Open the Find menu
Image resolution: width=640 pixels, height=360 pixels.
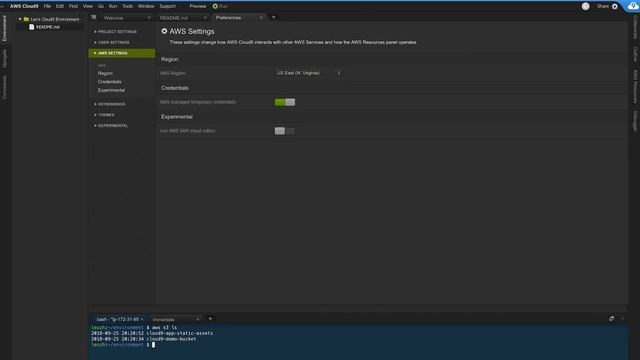73,6
